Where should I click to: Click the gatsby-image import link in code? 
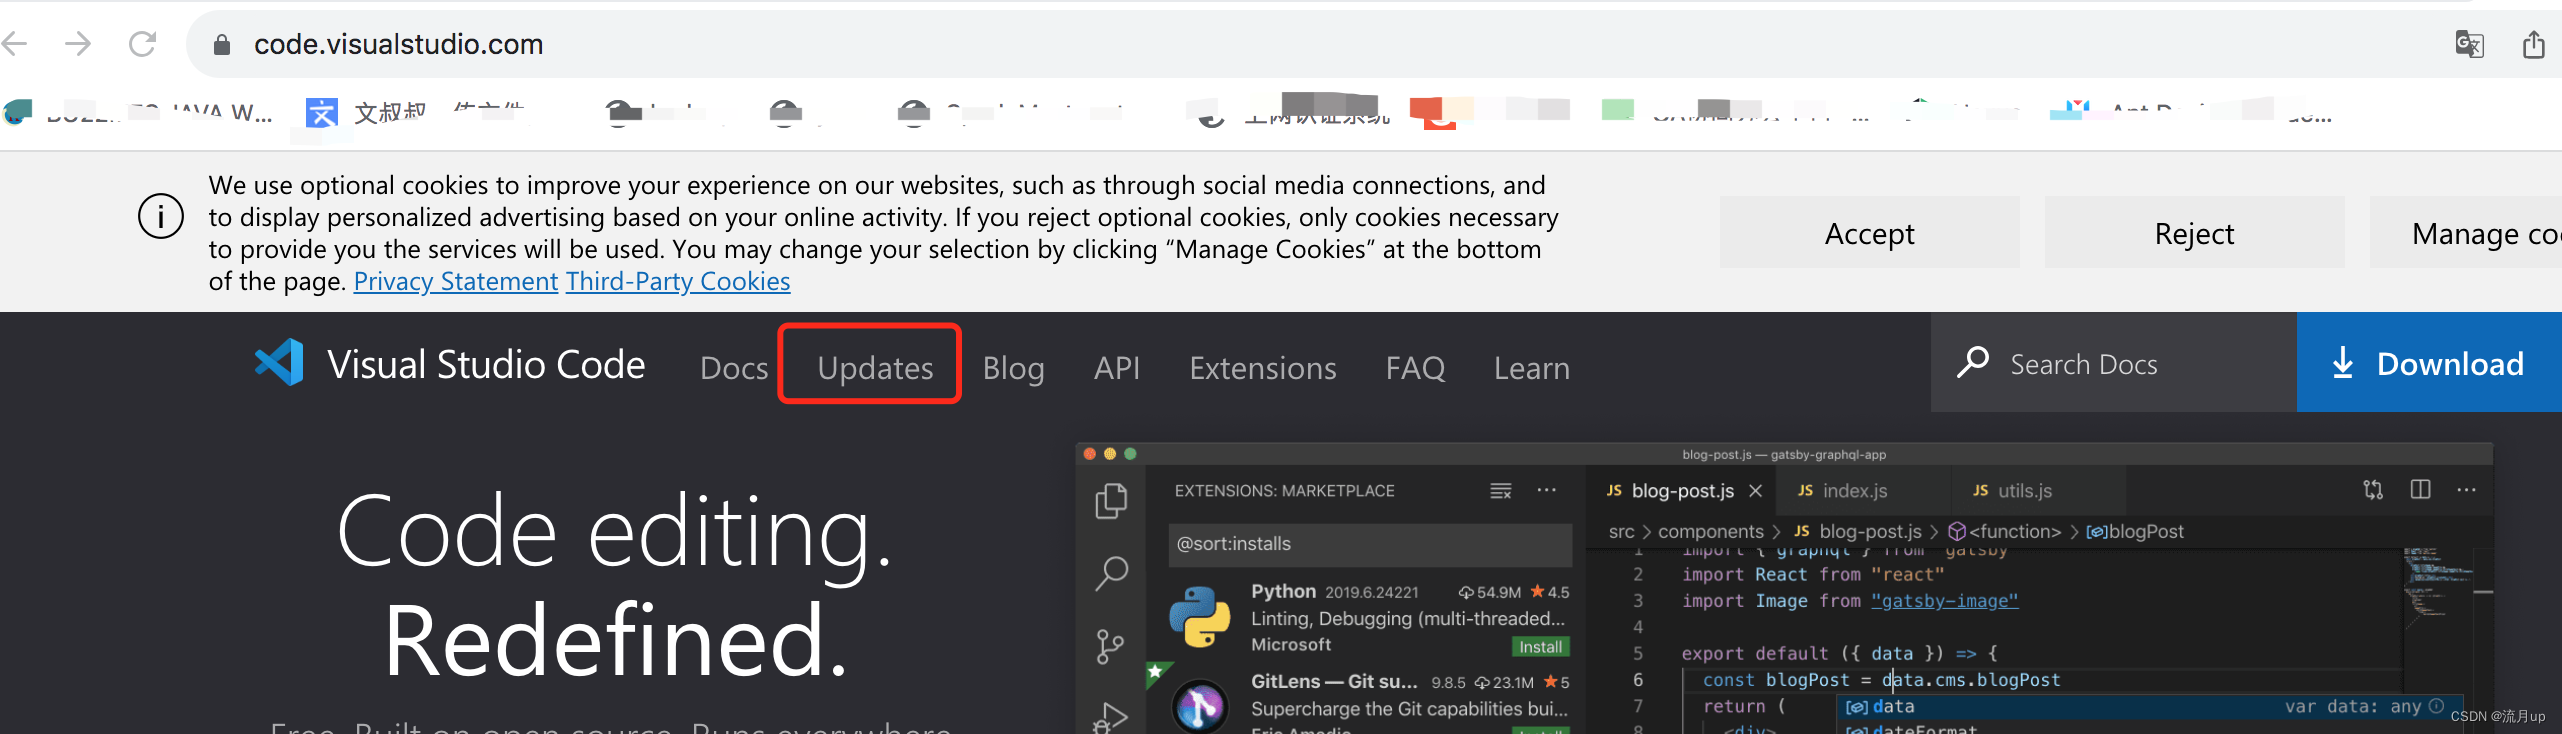click(1944, 601)
